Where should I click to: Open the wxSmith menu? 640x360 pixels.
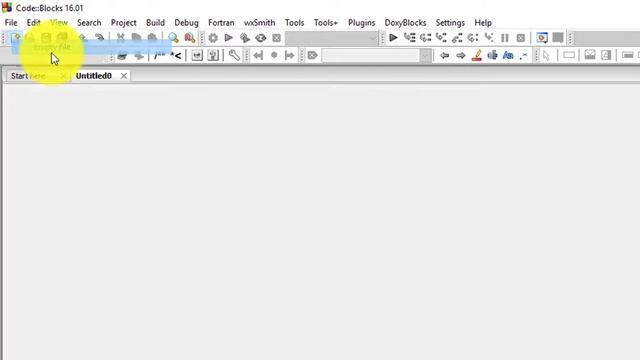point(260,23)
